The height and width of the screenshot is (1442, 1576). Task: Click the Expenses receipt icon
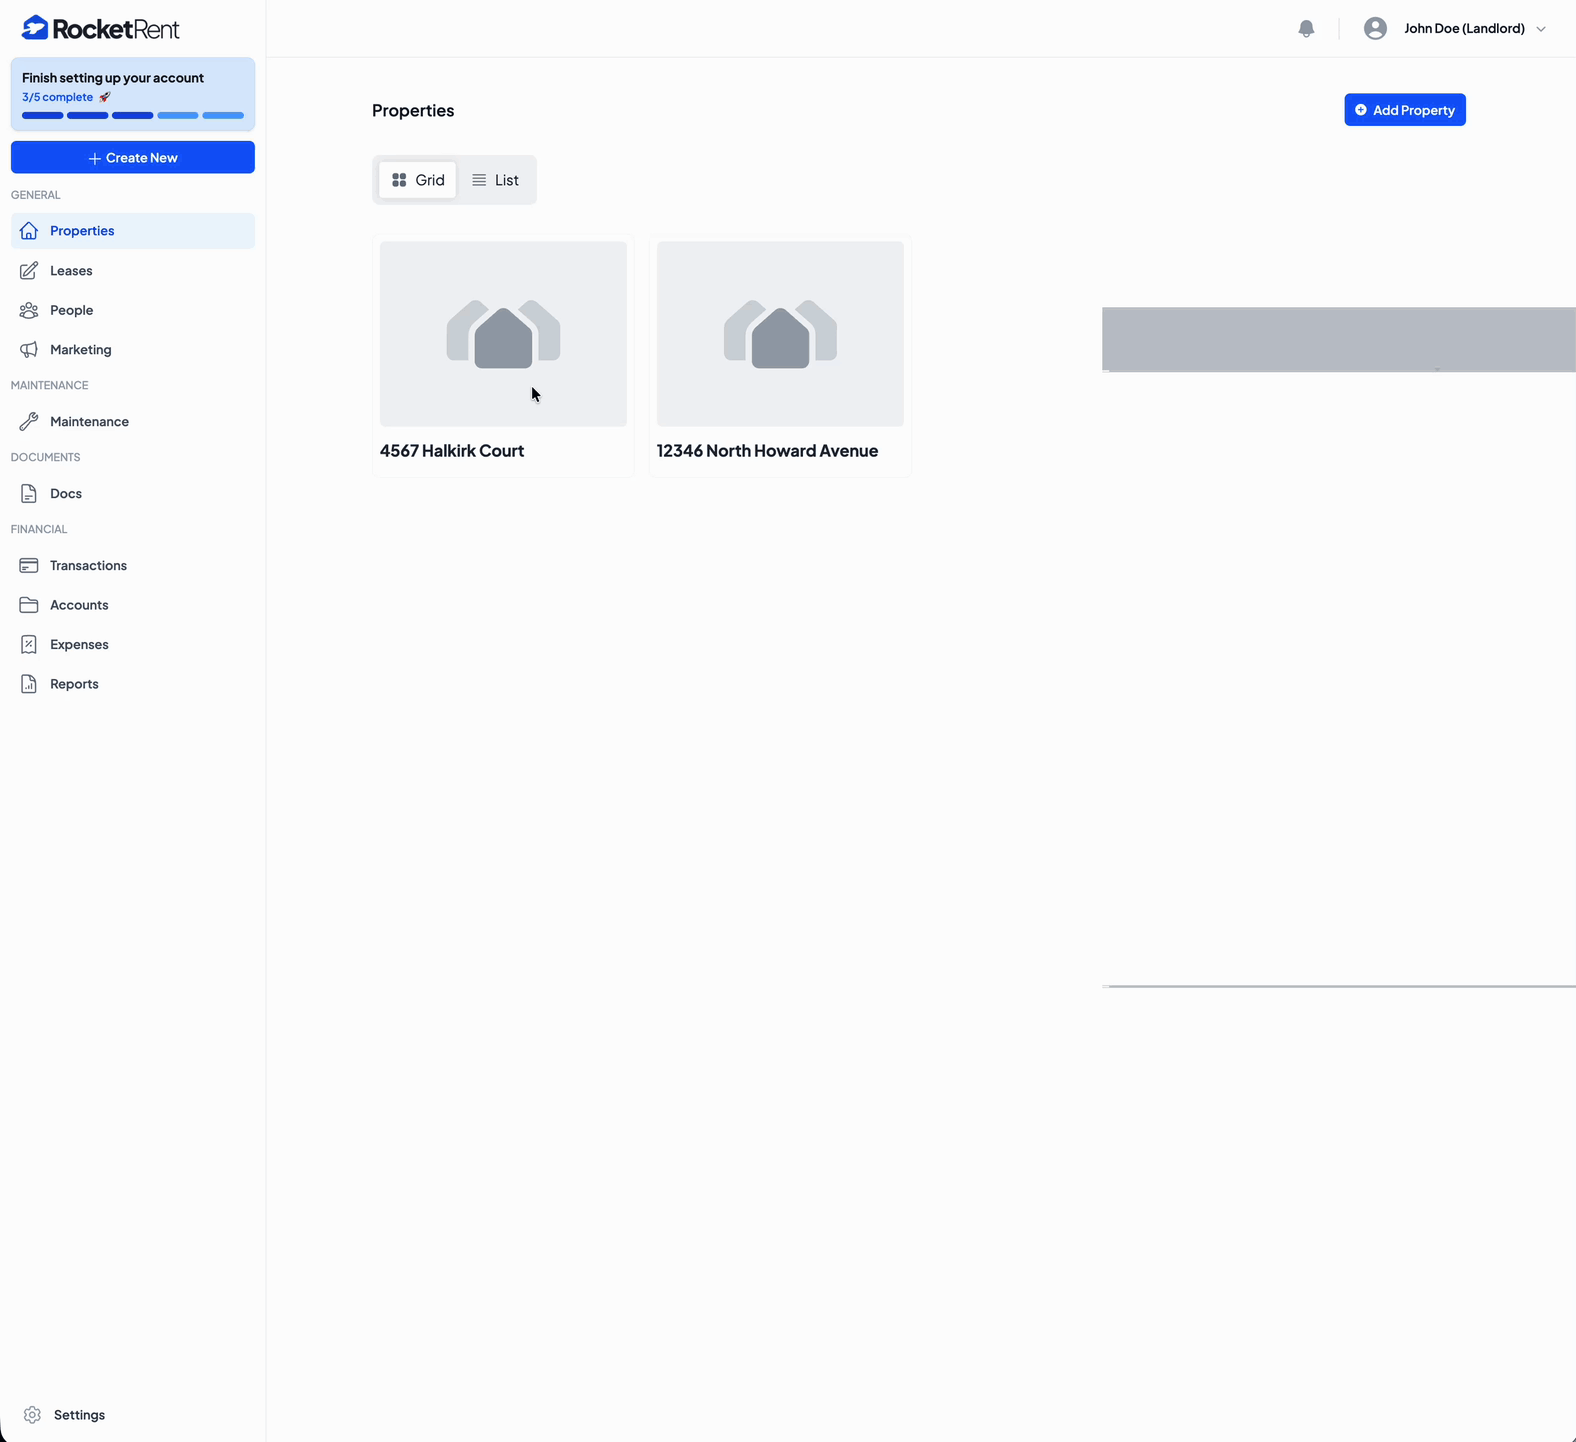click(x=29, y=645)
